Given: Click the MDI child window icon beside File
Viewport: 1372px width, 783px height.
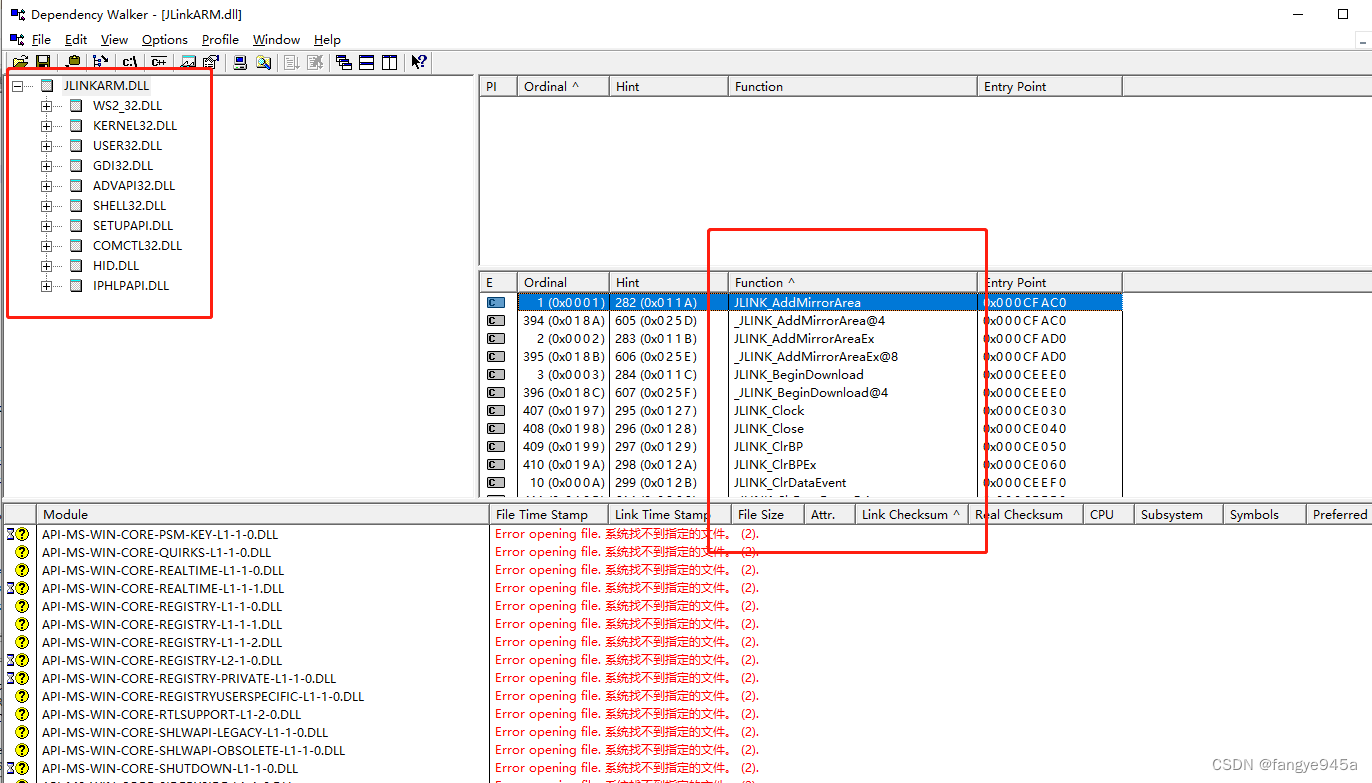Looking at the screenshot, I should pyautogui.click(x=18, y=40).
